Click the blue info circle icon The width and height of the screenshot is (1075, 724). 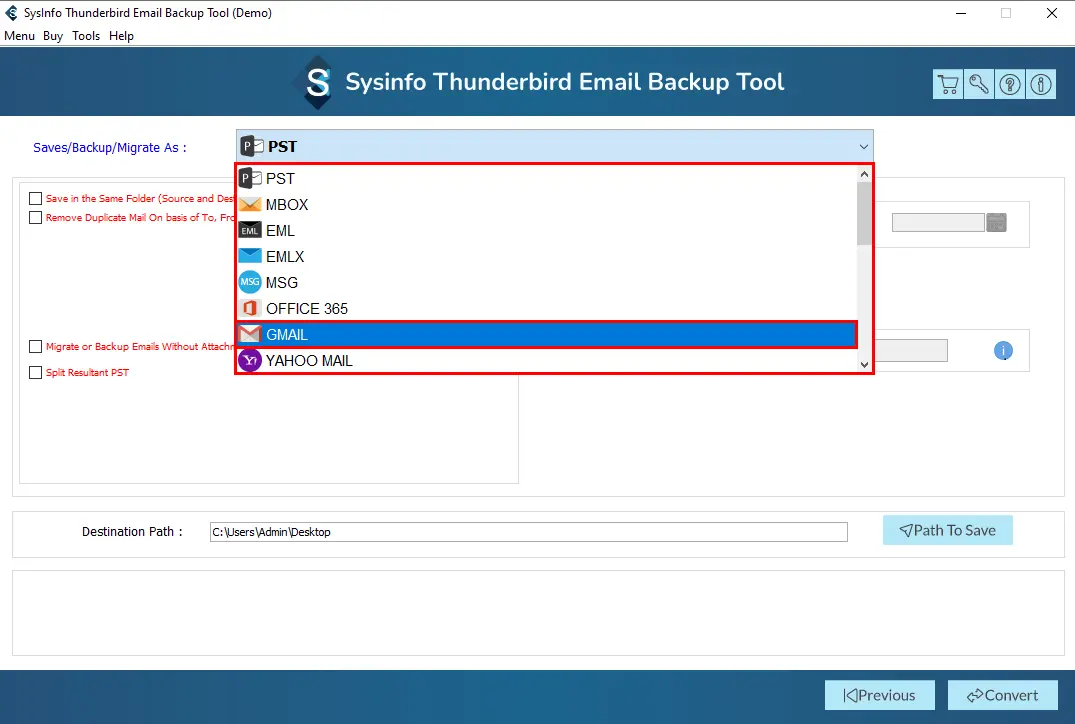point(1003,350)
